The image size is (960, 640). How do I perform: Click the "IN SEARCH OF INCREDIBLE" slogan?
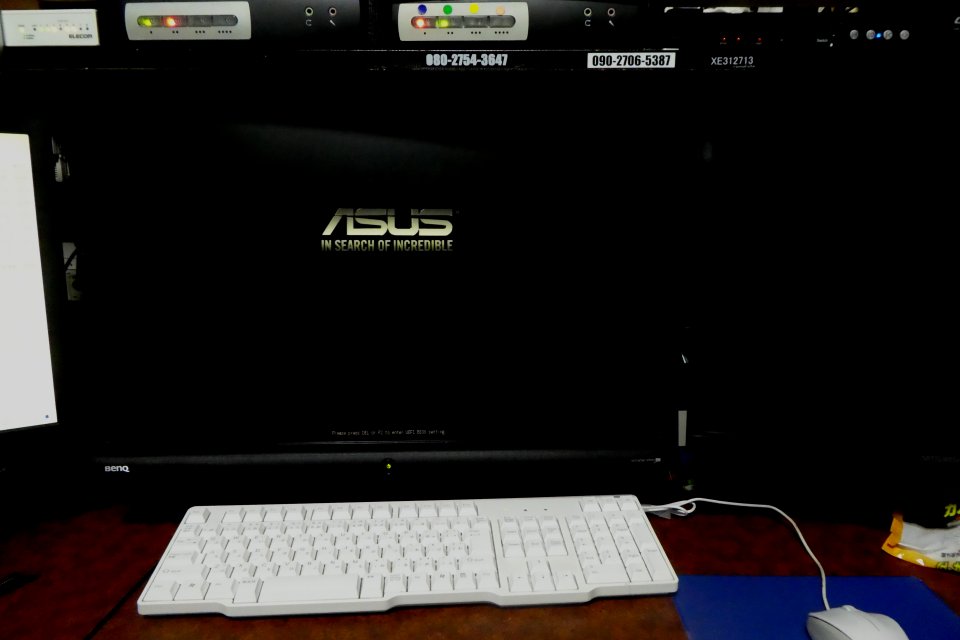387,246
